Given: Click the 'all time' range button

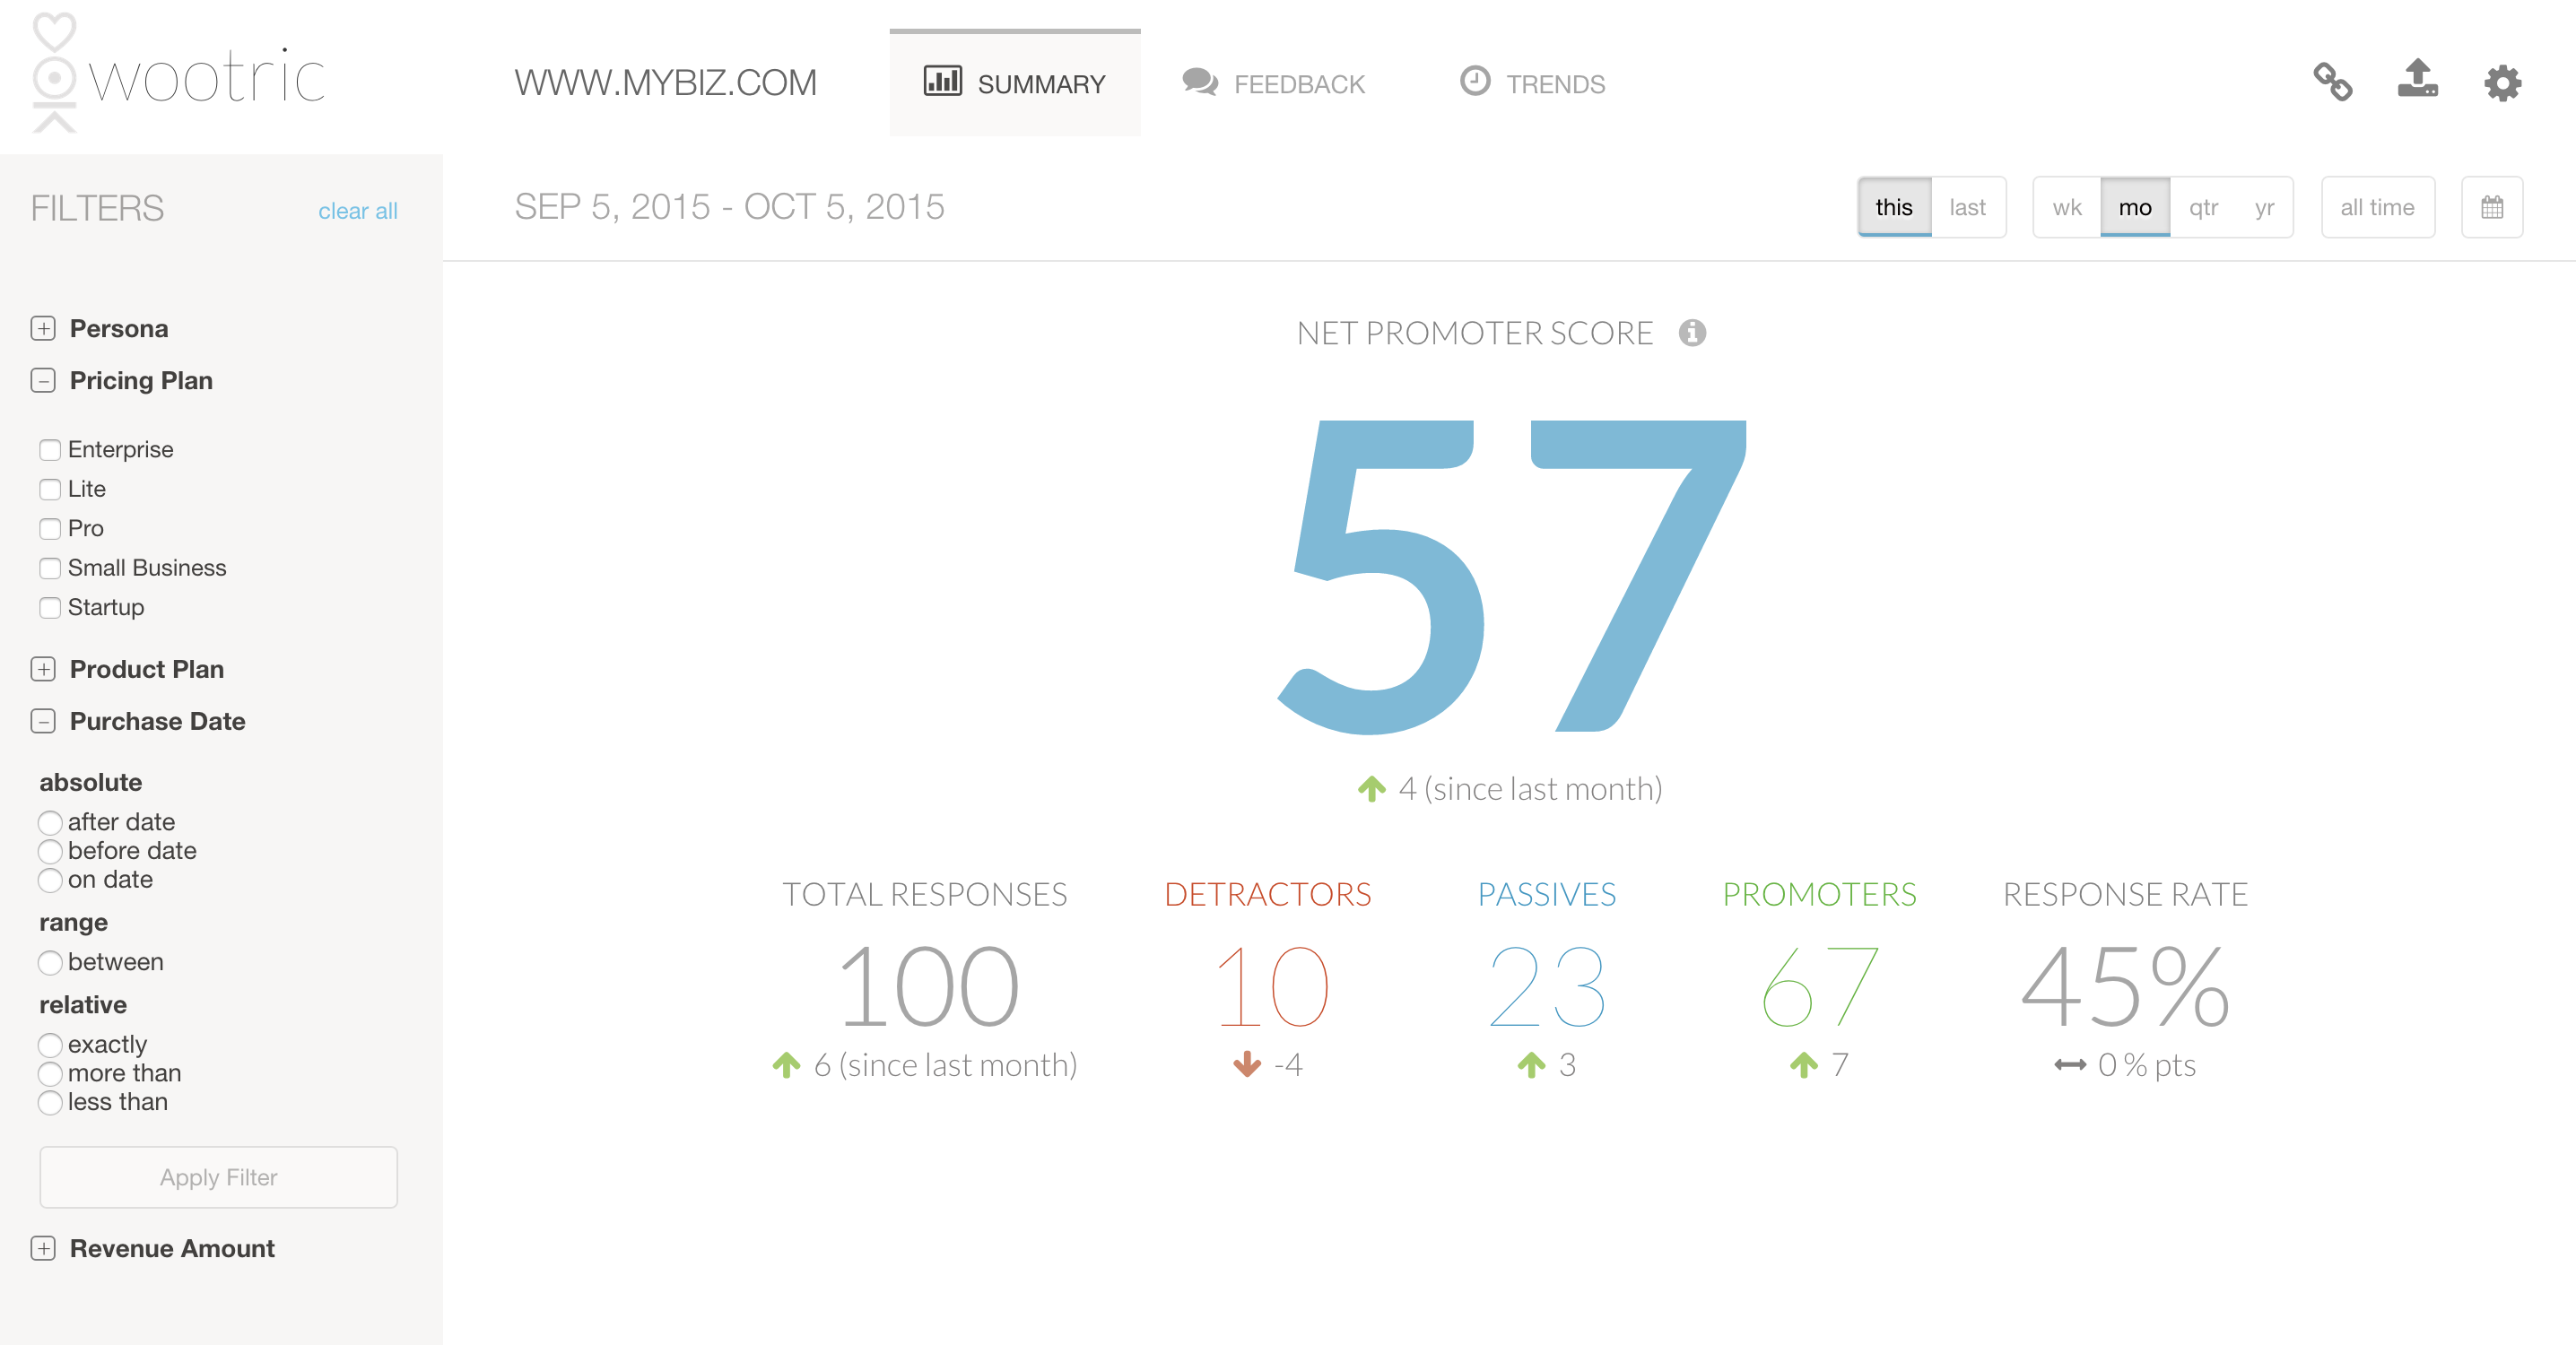Looking at the screenshot, I should (2376, 207).
